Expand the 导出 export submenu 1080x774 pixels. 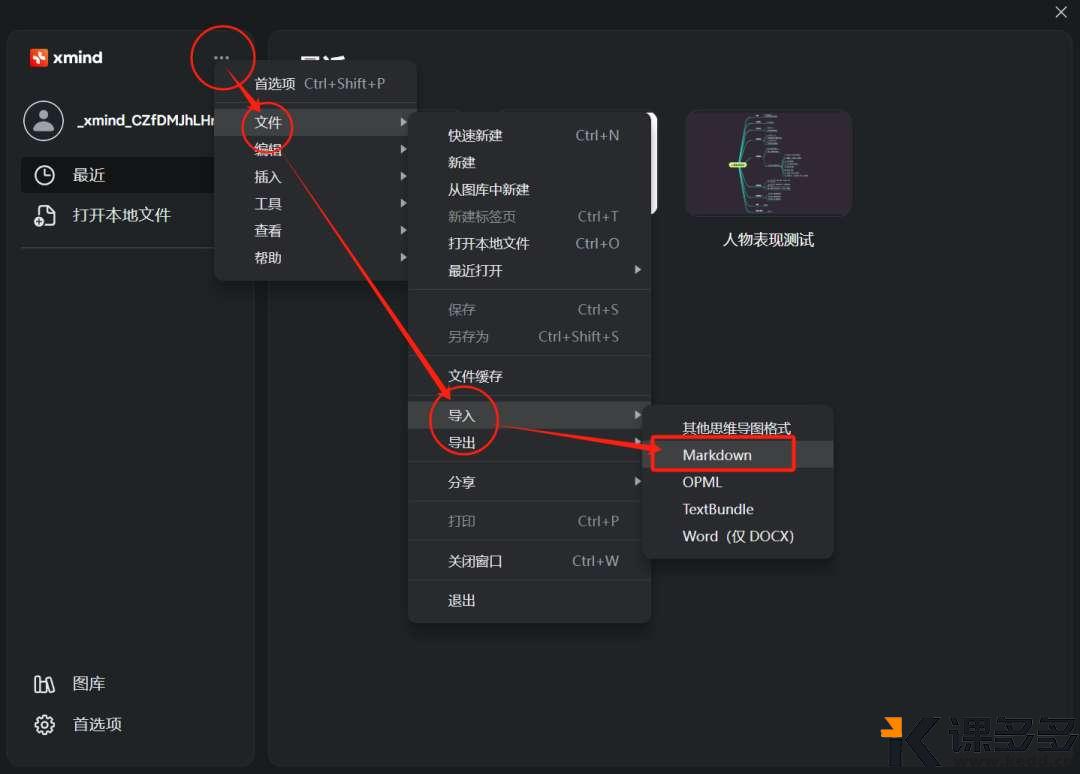(638, 442)
